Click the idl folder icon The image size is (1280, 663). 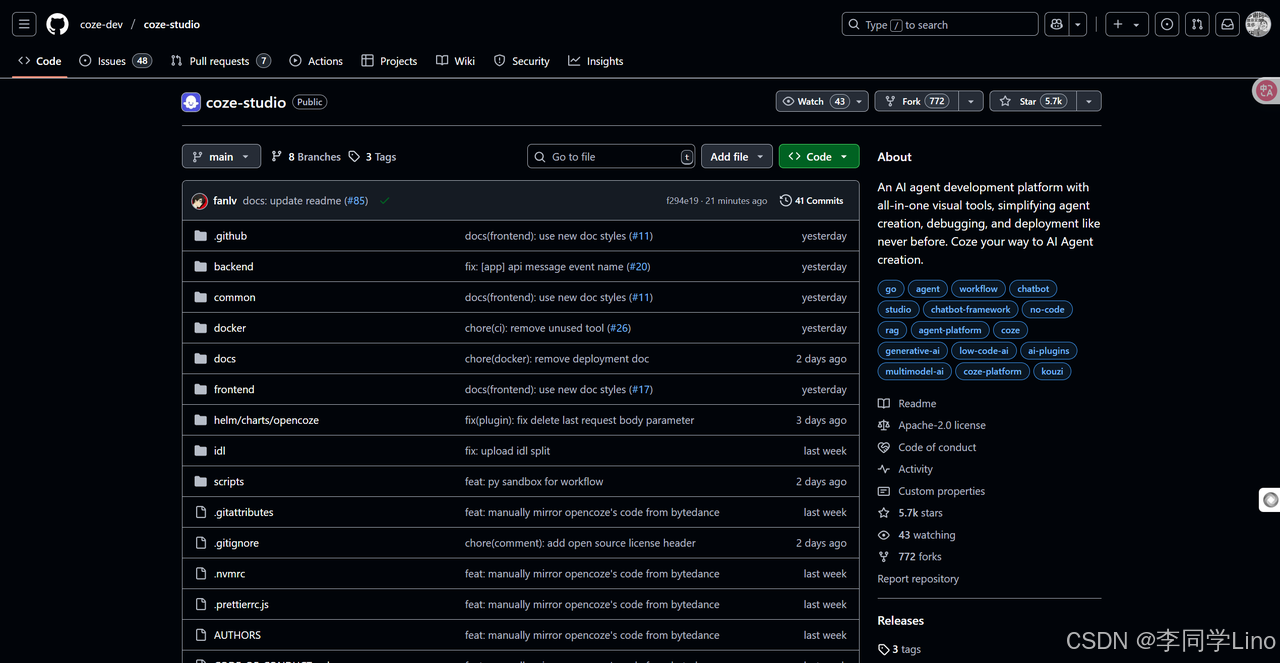200,451
